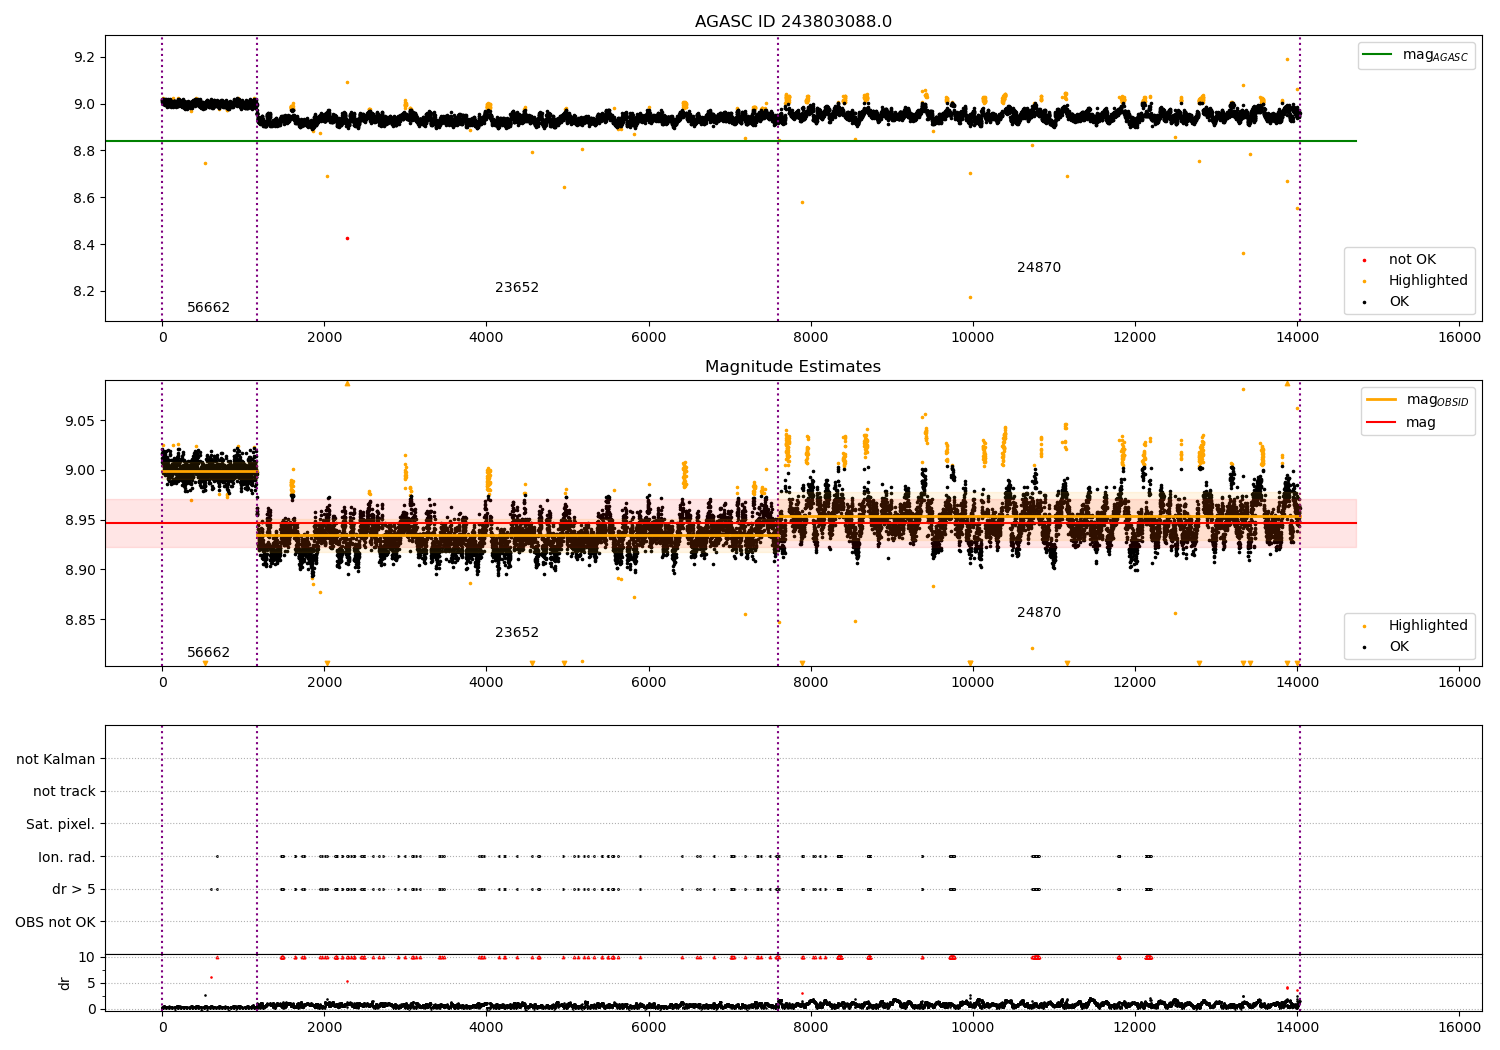Click the 8.6 y-axis tick in top plot
1500x1050 pixels.
click(84, 199)
